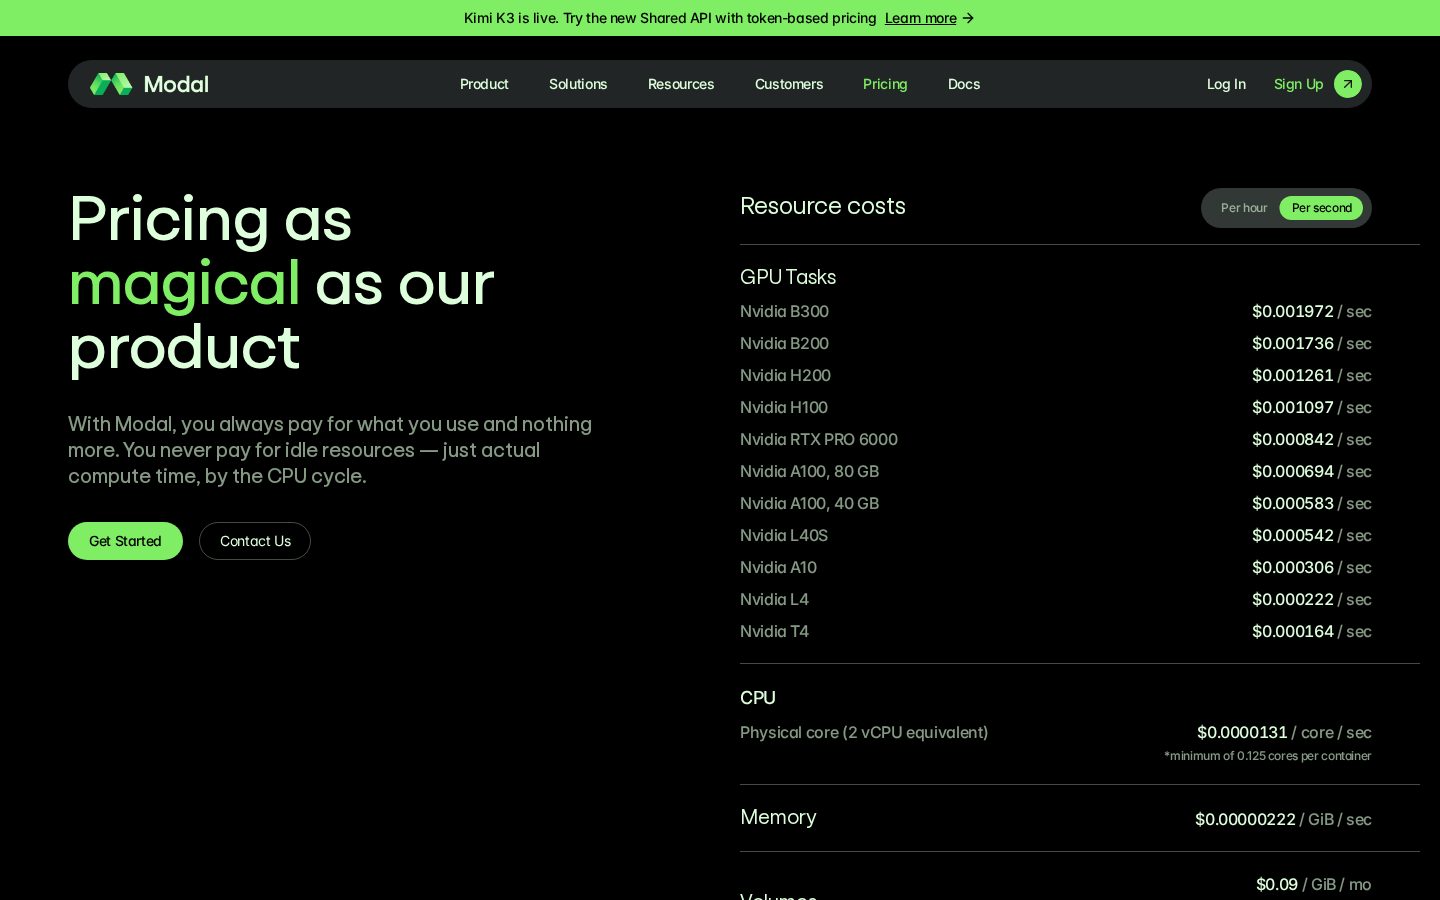Click the $0.000222 / sec price
Screen dimensions: 1440x900
(1311, 599)
